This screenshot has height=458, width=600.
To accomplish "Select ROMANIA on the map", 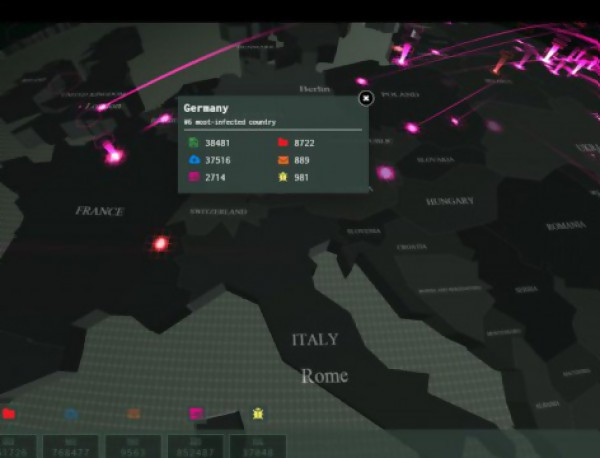I will [x=566, y=226].
